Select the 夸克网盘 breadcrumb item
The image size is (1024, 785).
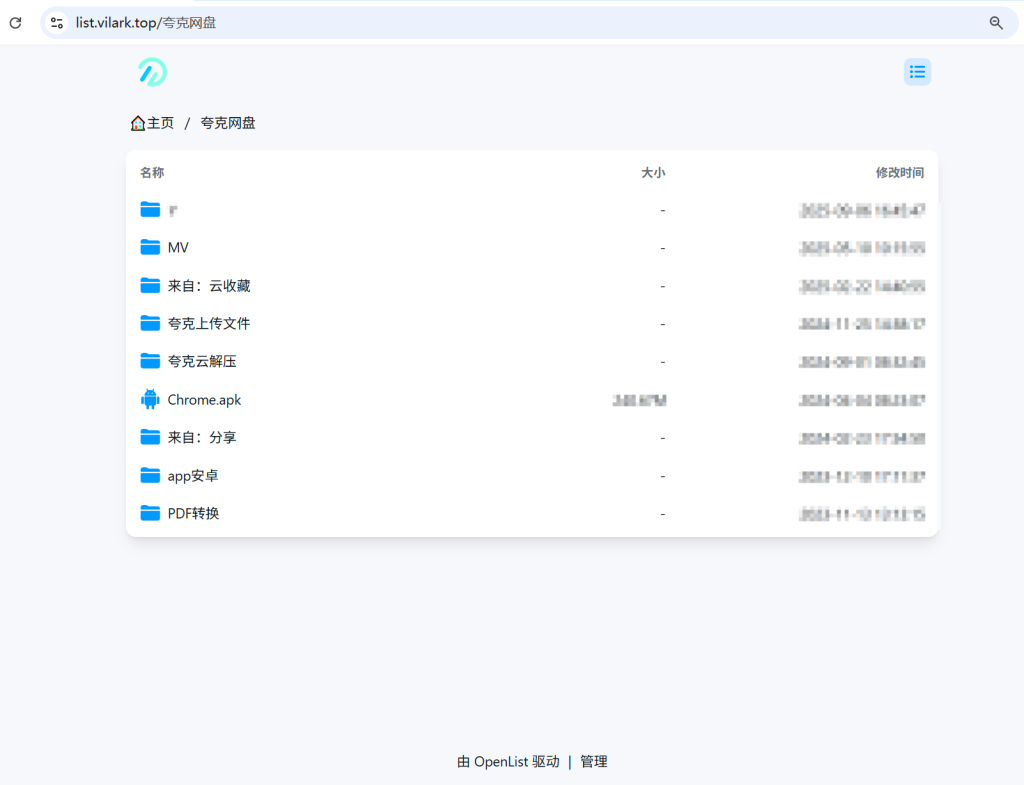coord(227,122)
